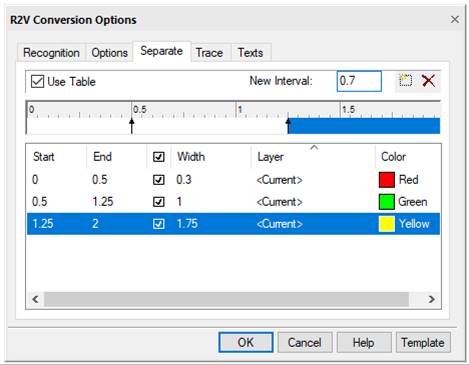Click the Layer column header sort arrow
The image size is (469, 365).
(x=314, y=147)
